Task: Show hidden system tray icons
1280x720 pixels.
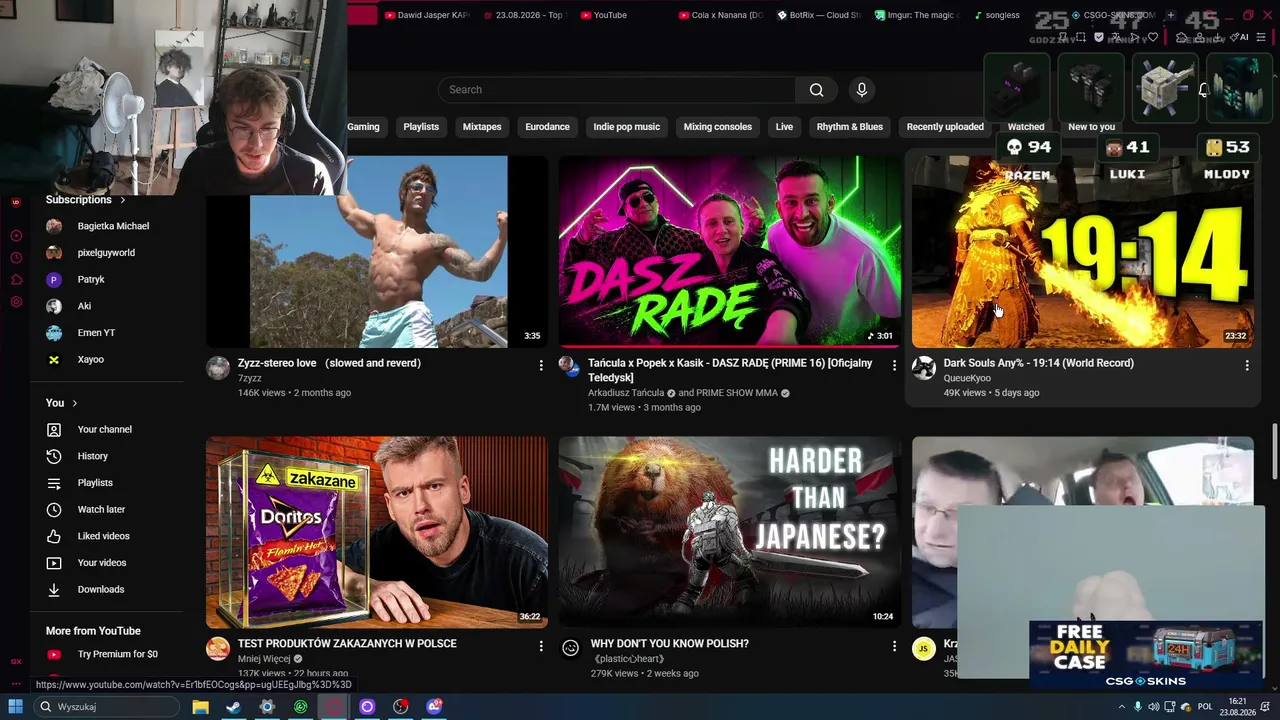Action: click(x=1121, y=707)
